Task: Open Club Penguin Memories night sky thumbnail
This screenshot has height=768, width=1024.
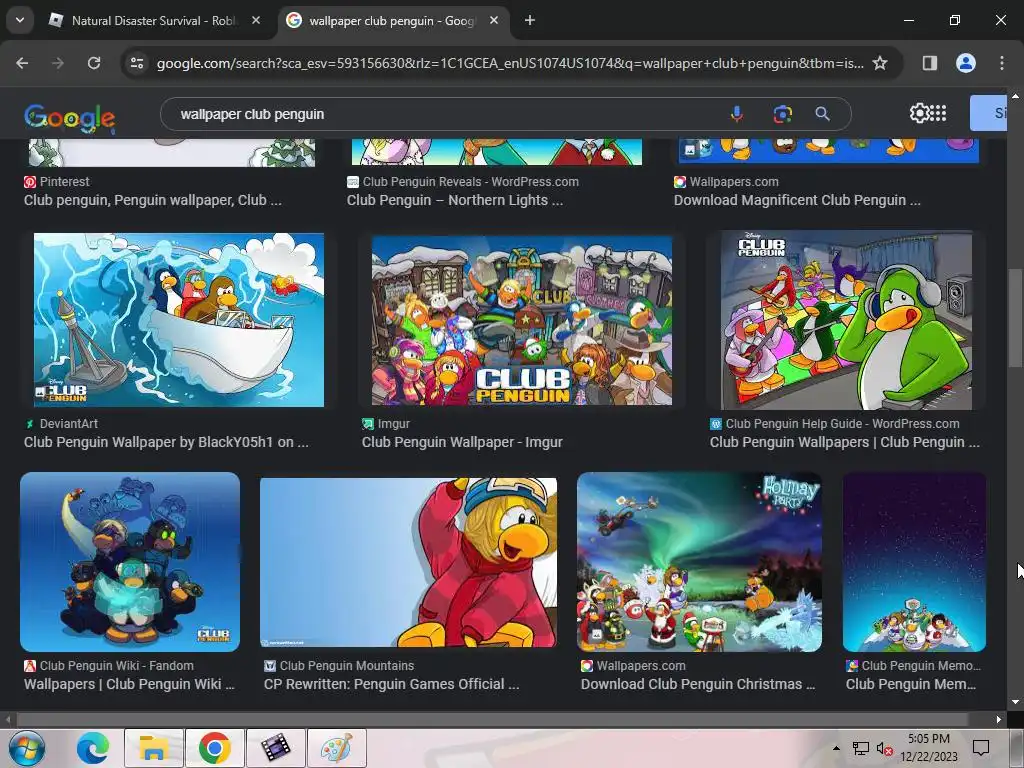Action: point(914,562)
